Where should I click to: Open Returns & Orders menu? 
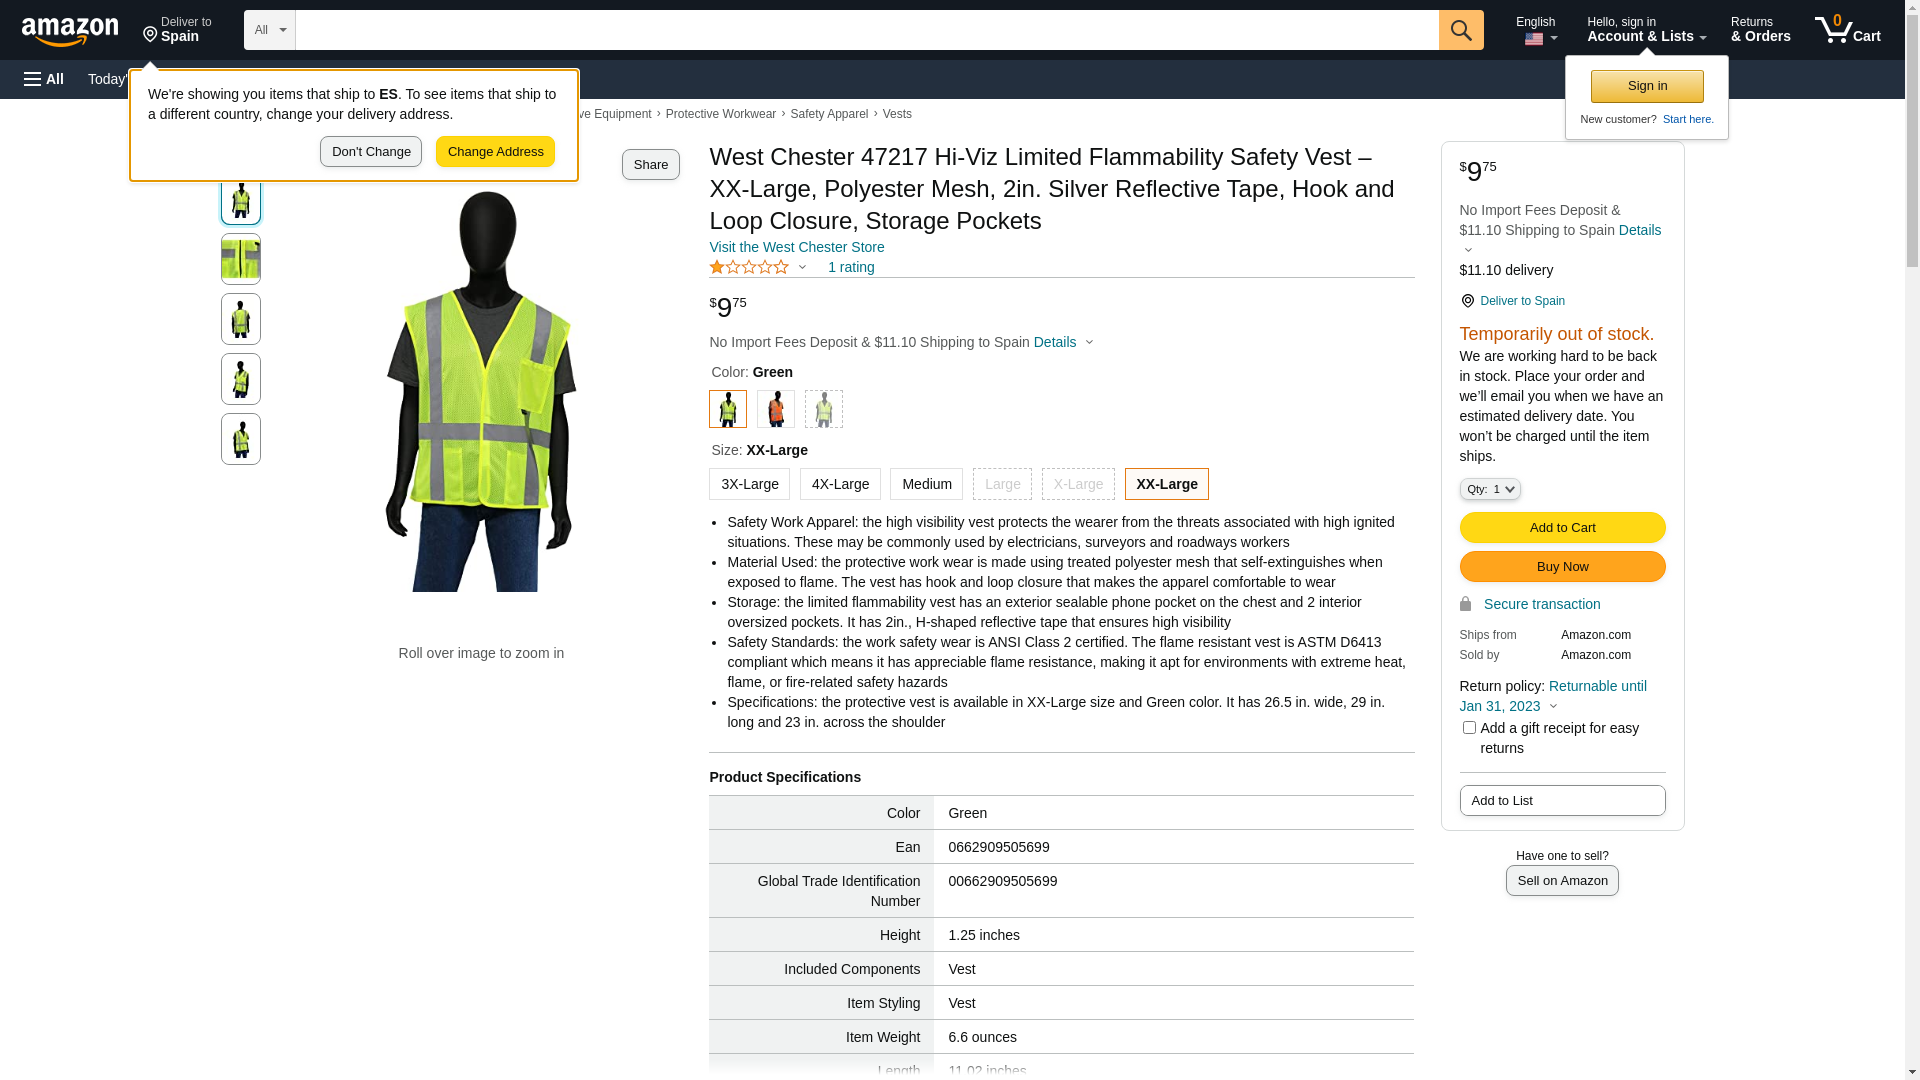[1760, 30]
